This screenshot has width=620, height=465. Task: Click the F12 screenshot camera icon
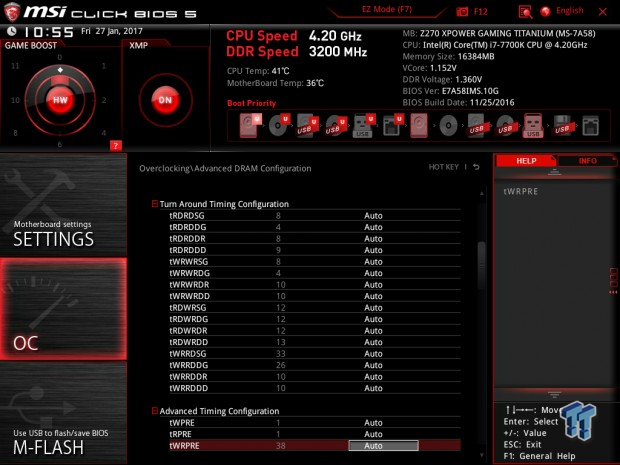pyautogui.click(x=462, y=11)
